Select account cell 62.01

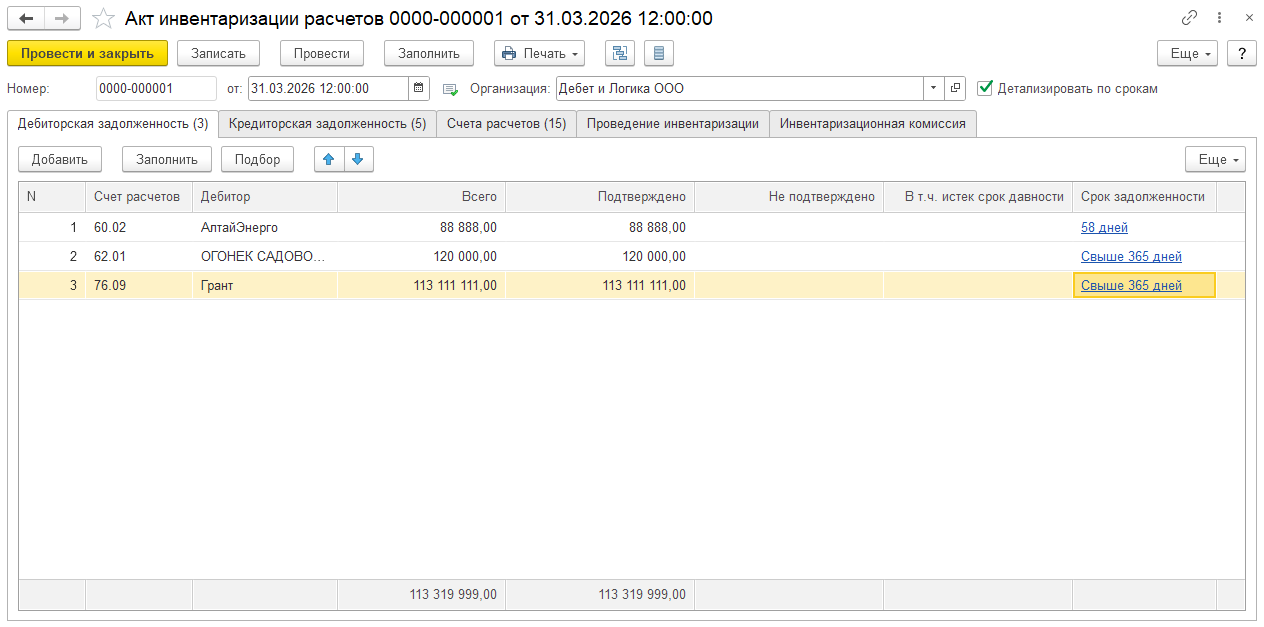pos(139,257)
